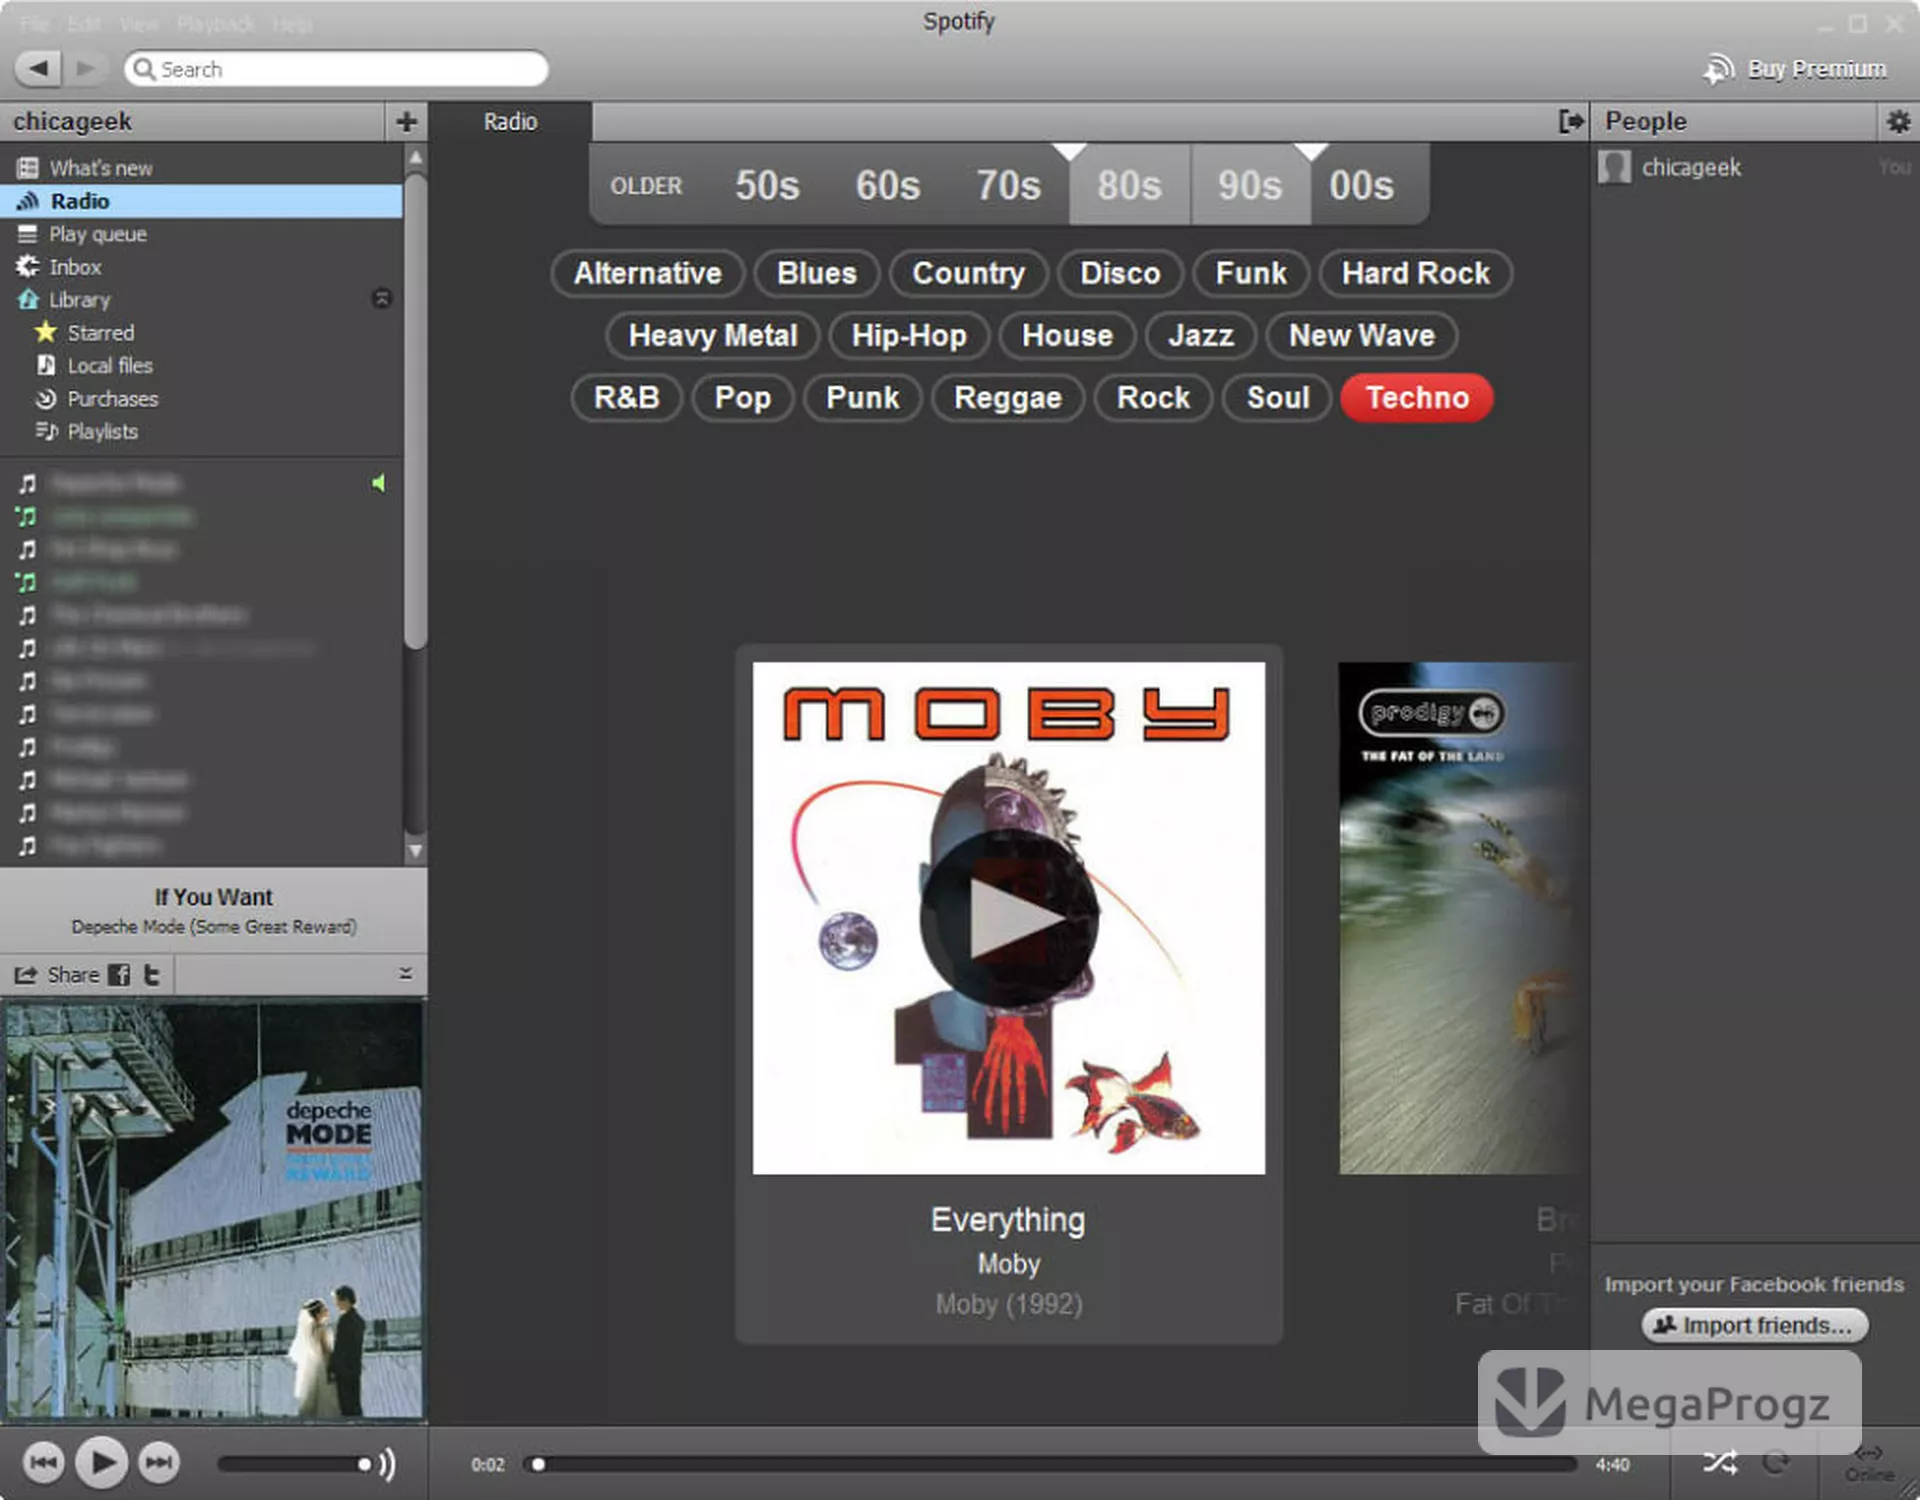Click the track progress bar
The image size is (1920, 1500).
click(1050, 1464)
